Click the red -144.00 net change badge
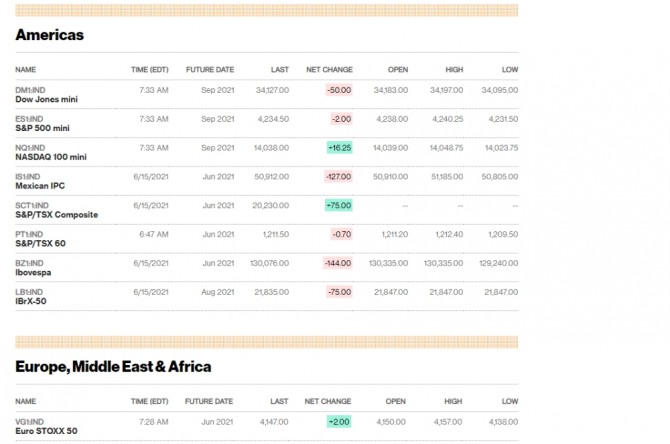Viewport: 670px width, 444px height. [338, 263]
